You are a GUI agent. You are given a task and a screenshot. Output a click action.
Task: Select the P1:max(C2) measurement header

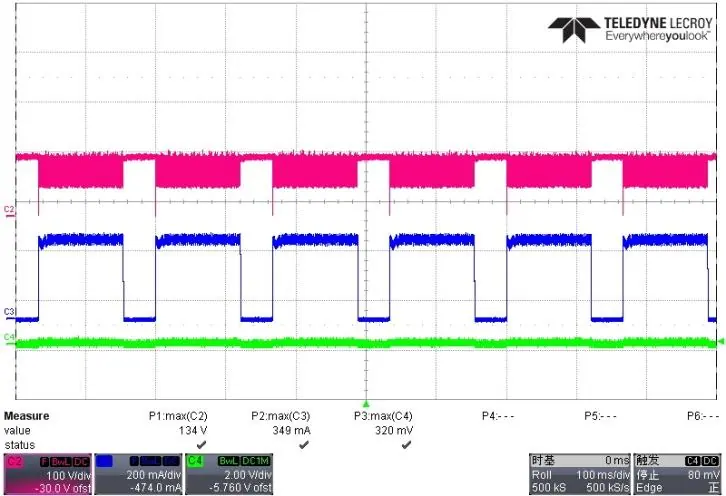[x=178, y=416]
